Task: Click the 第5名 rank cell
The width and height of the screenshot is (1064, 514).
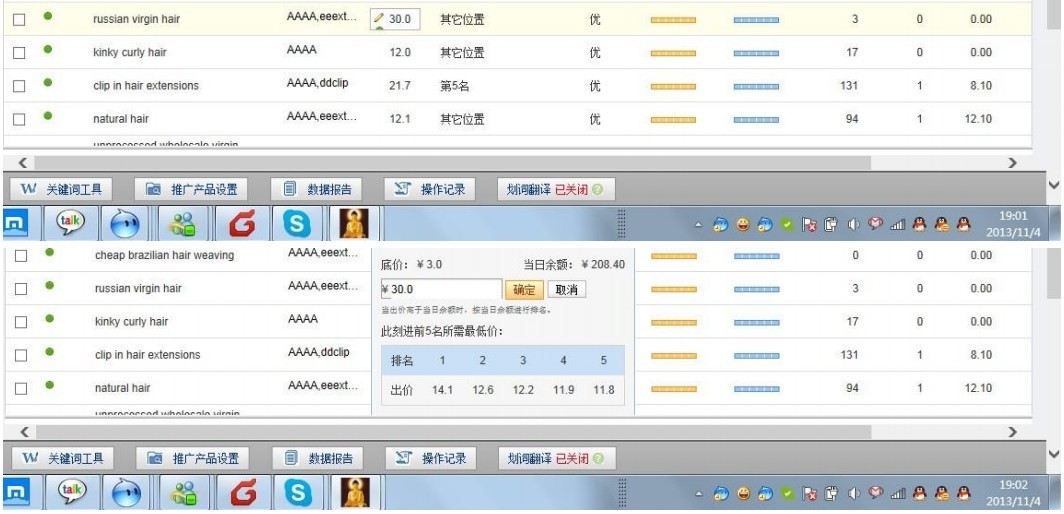Action: (455, 86)
